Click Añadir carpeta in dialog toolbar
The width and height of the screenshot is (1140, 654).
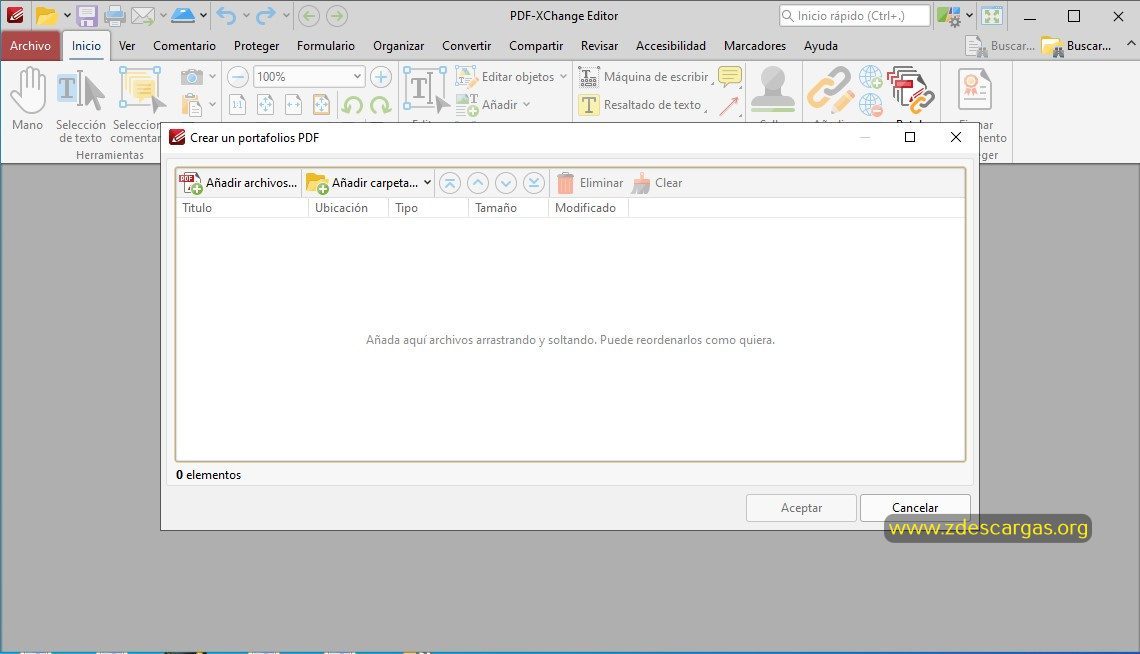[362, 183]
